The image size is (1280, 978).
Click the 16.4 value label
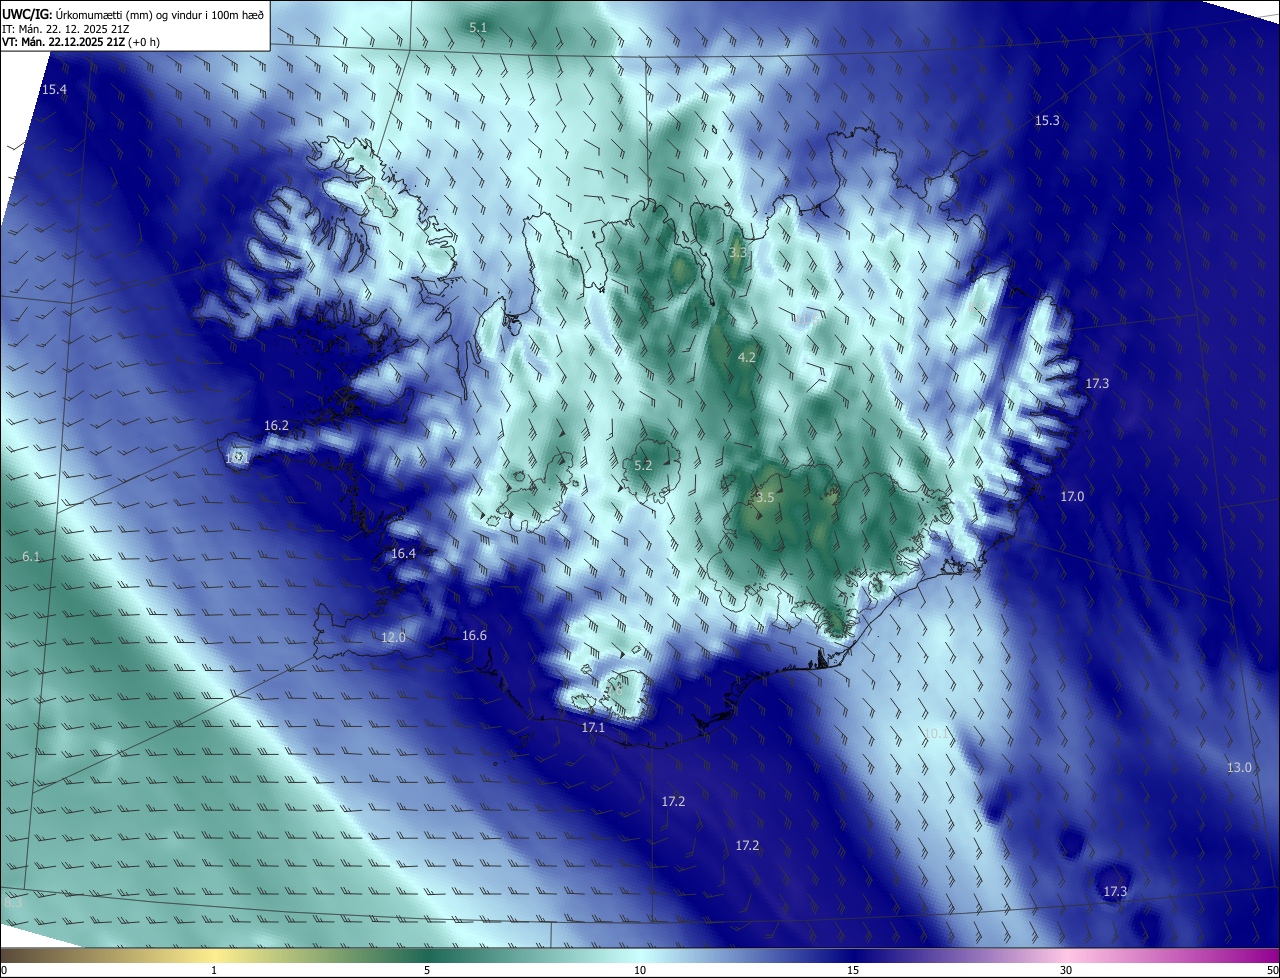pyautogui.click(x=403, y=553)
